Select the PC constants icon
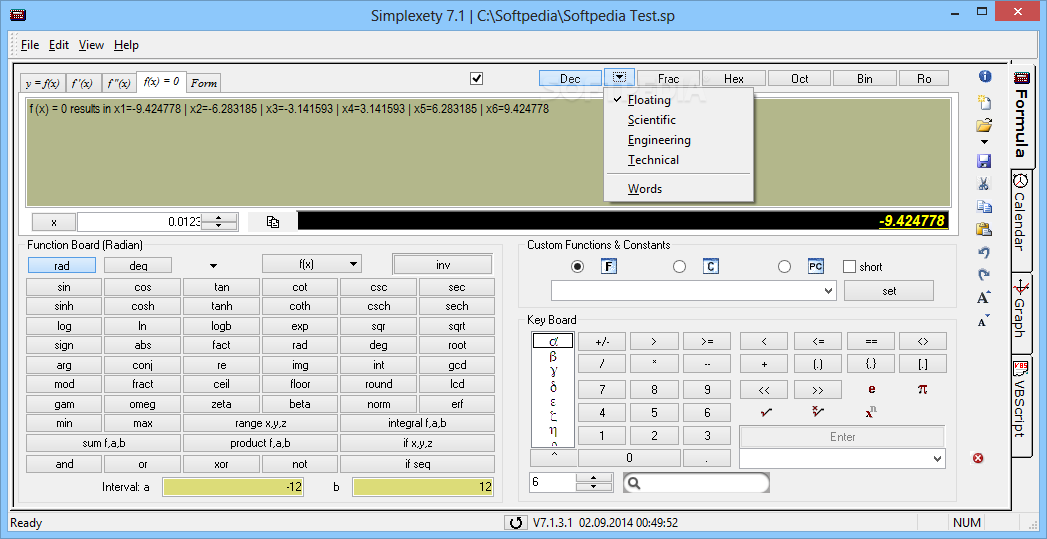 [815, 266]
